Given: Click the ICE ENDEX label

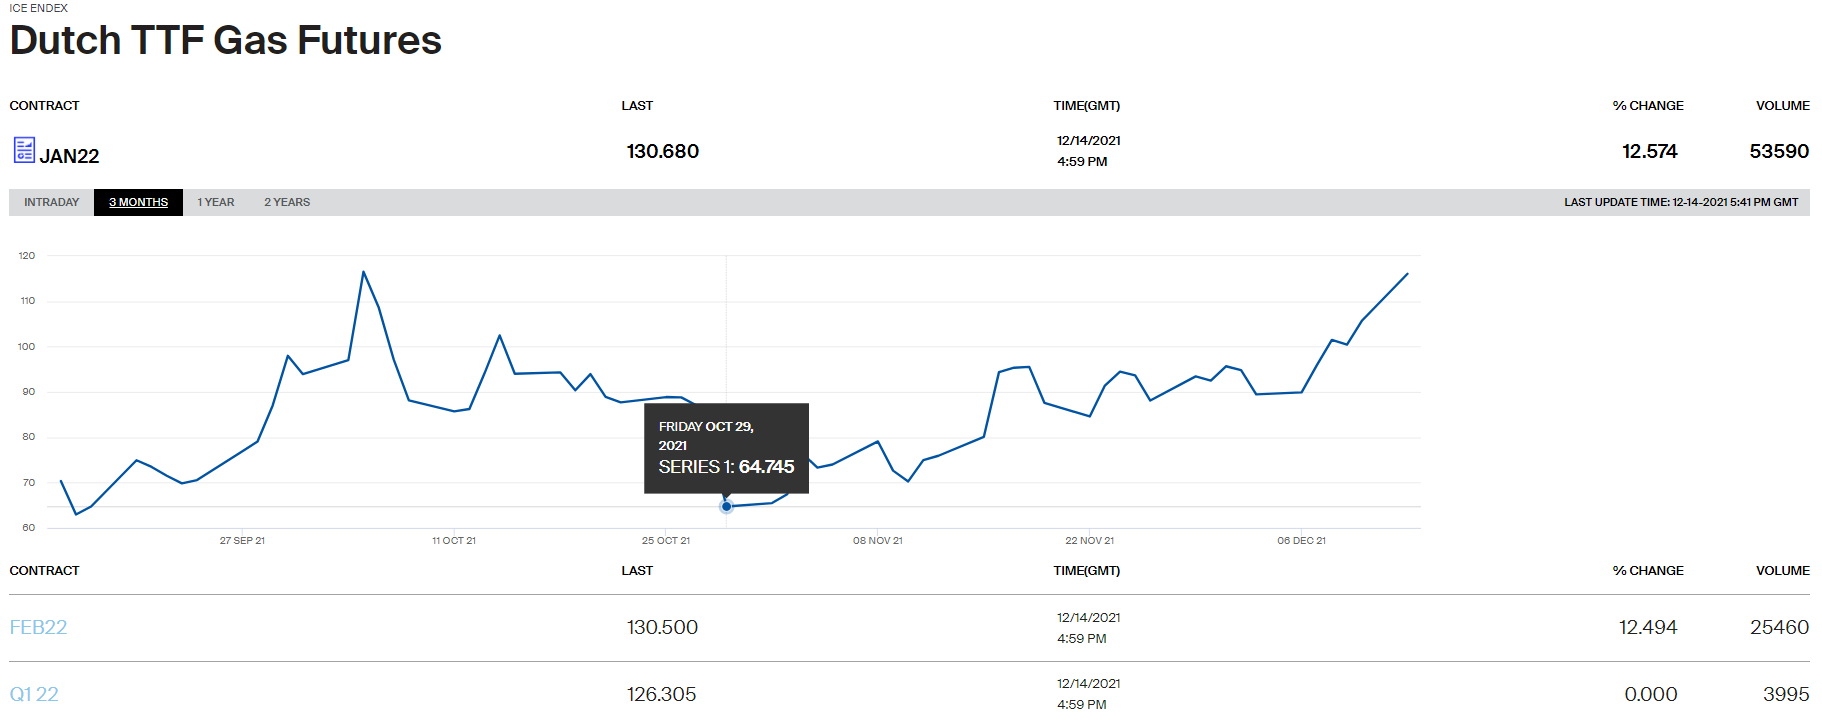Looking at the screenshot, I should pyautogui.click(x=39, y=8).
